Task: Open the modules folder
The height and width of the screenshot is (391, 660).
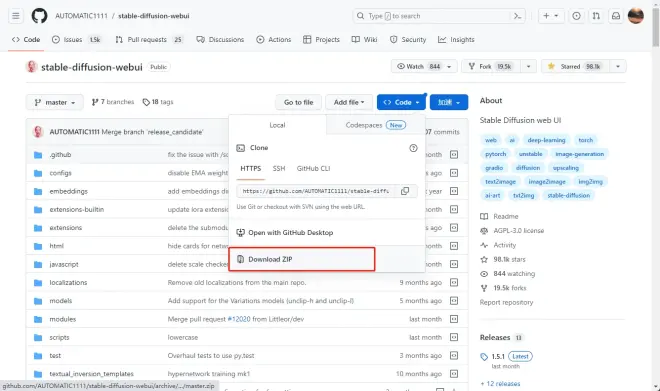Action: pyautogui.click(x=62, y=319)
